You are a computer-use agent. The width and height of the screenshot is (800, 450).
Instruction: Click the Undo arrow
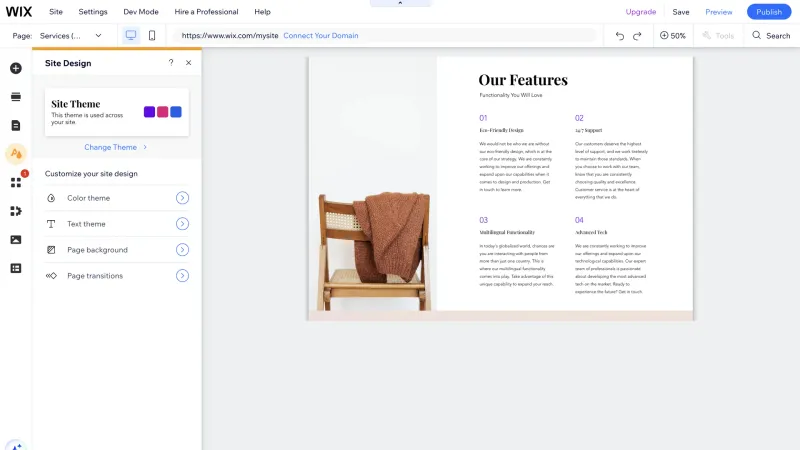(619, 36)
